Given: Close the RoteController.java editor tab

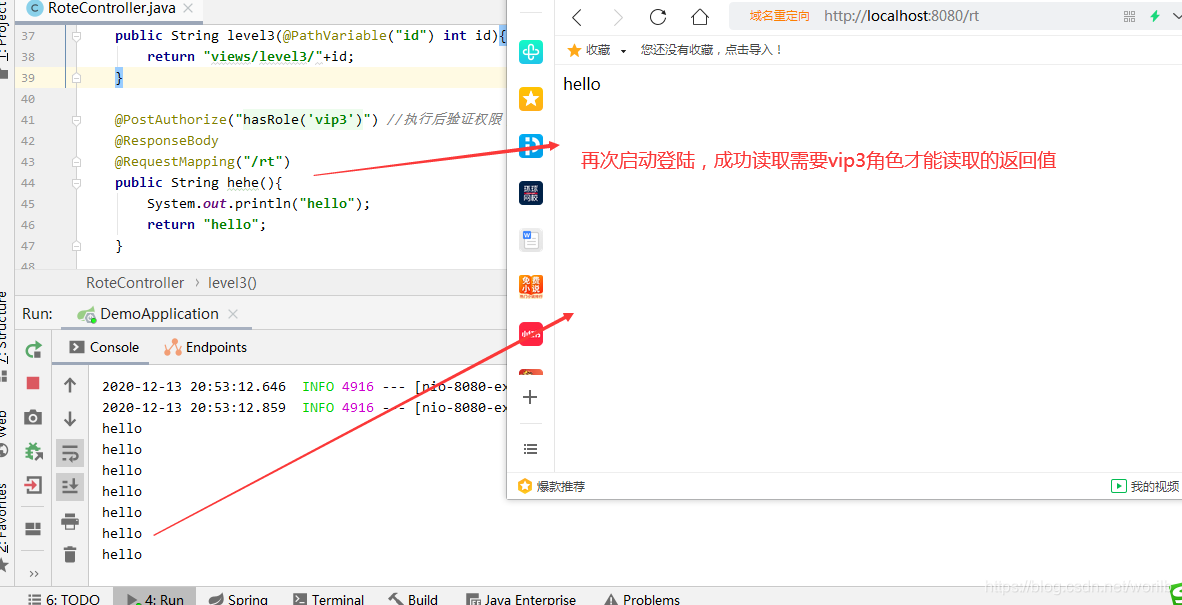Looking at the screenshot, I should [188, 9].
